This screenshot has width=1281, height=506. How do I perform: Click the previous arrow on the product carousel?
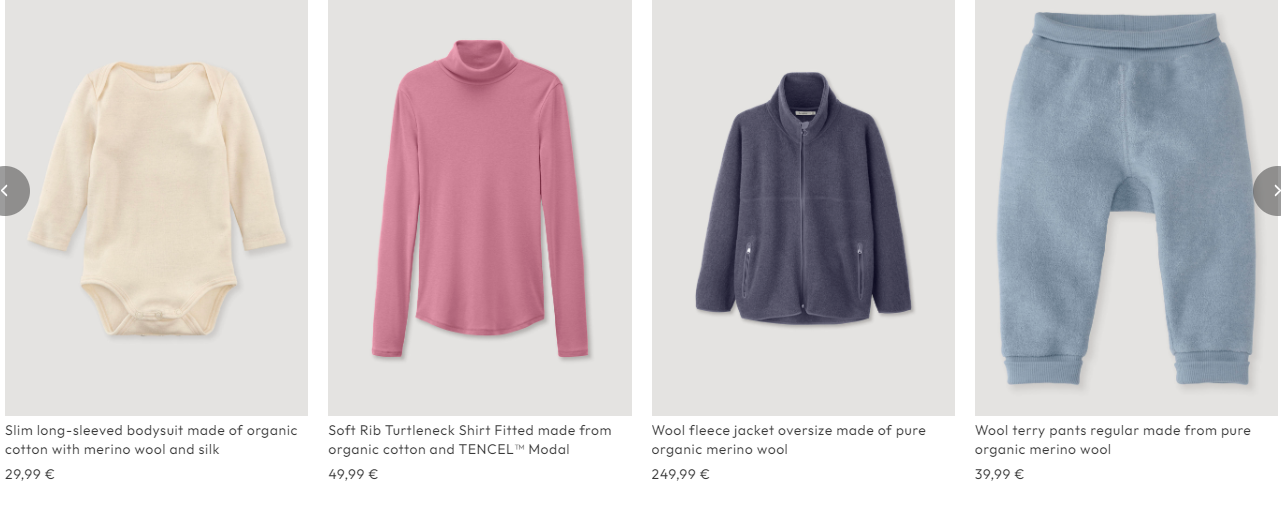click(10, 190)
